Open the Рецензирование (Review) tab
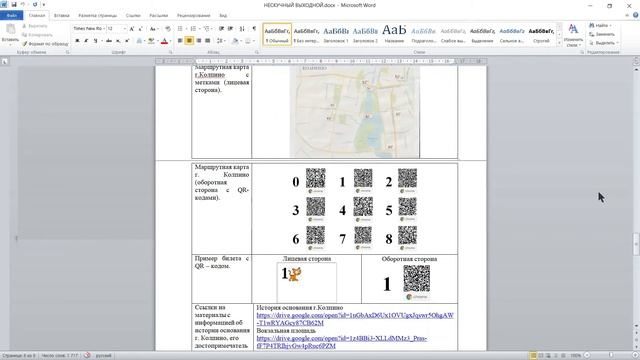Viewport: 640px width, 360px height. click(x=193, y=16)
